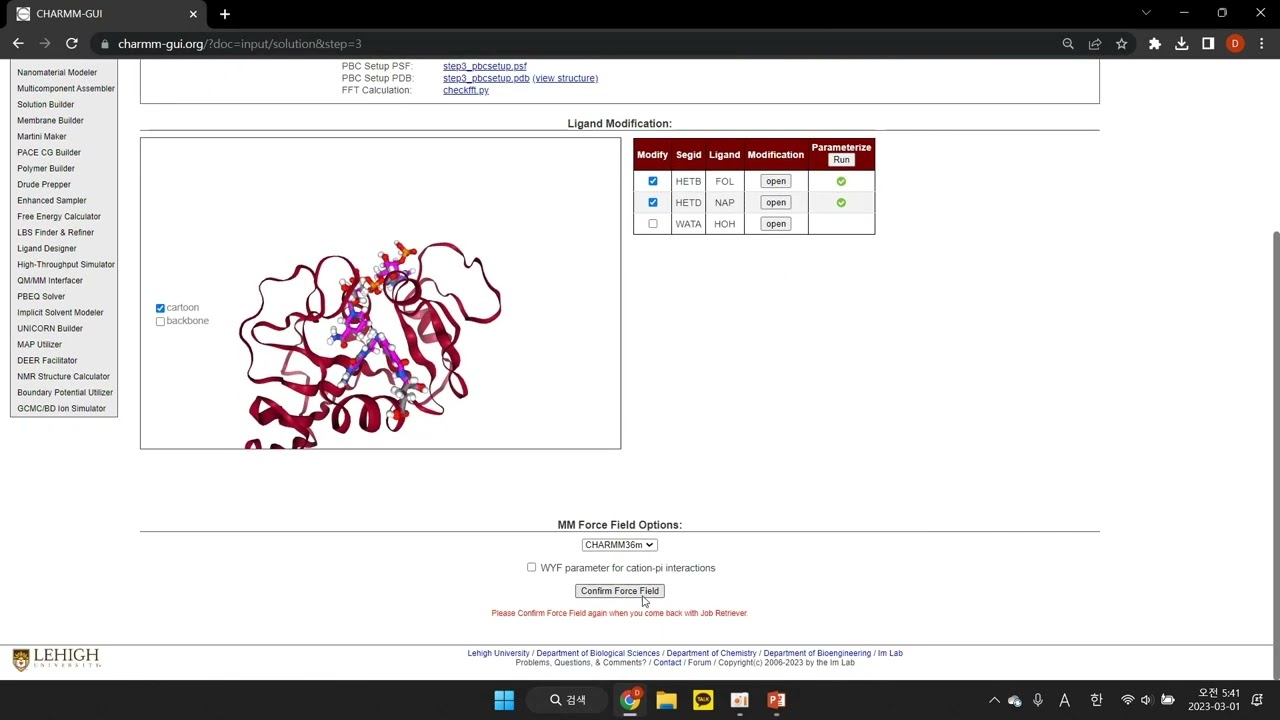1280x720 pixels.
Task: Open Nanomaterial Modeler from the sidebar
Action: (57, 72)
